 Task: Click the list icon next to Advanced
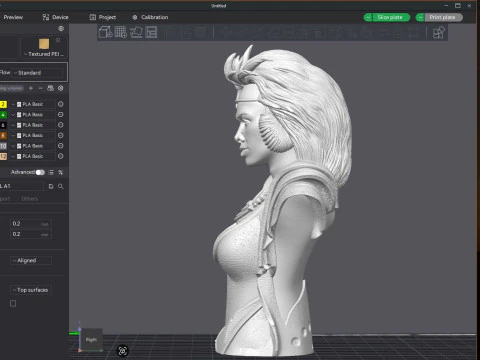point(51,172)
